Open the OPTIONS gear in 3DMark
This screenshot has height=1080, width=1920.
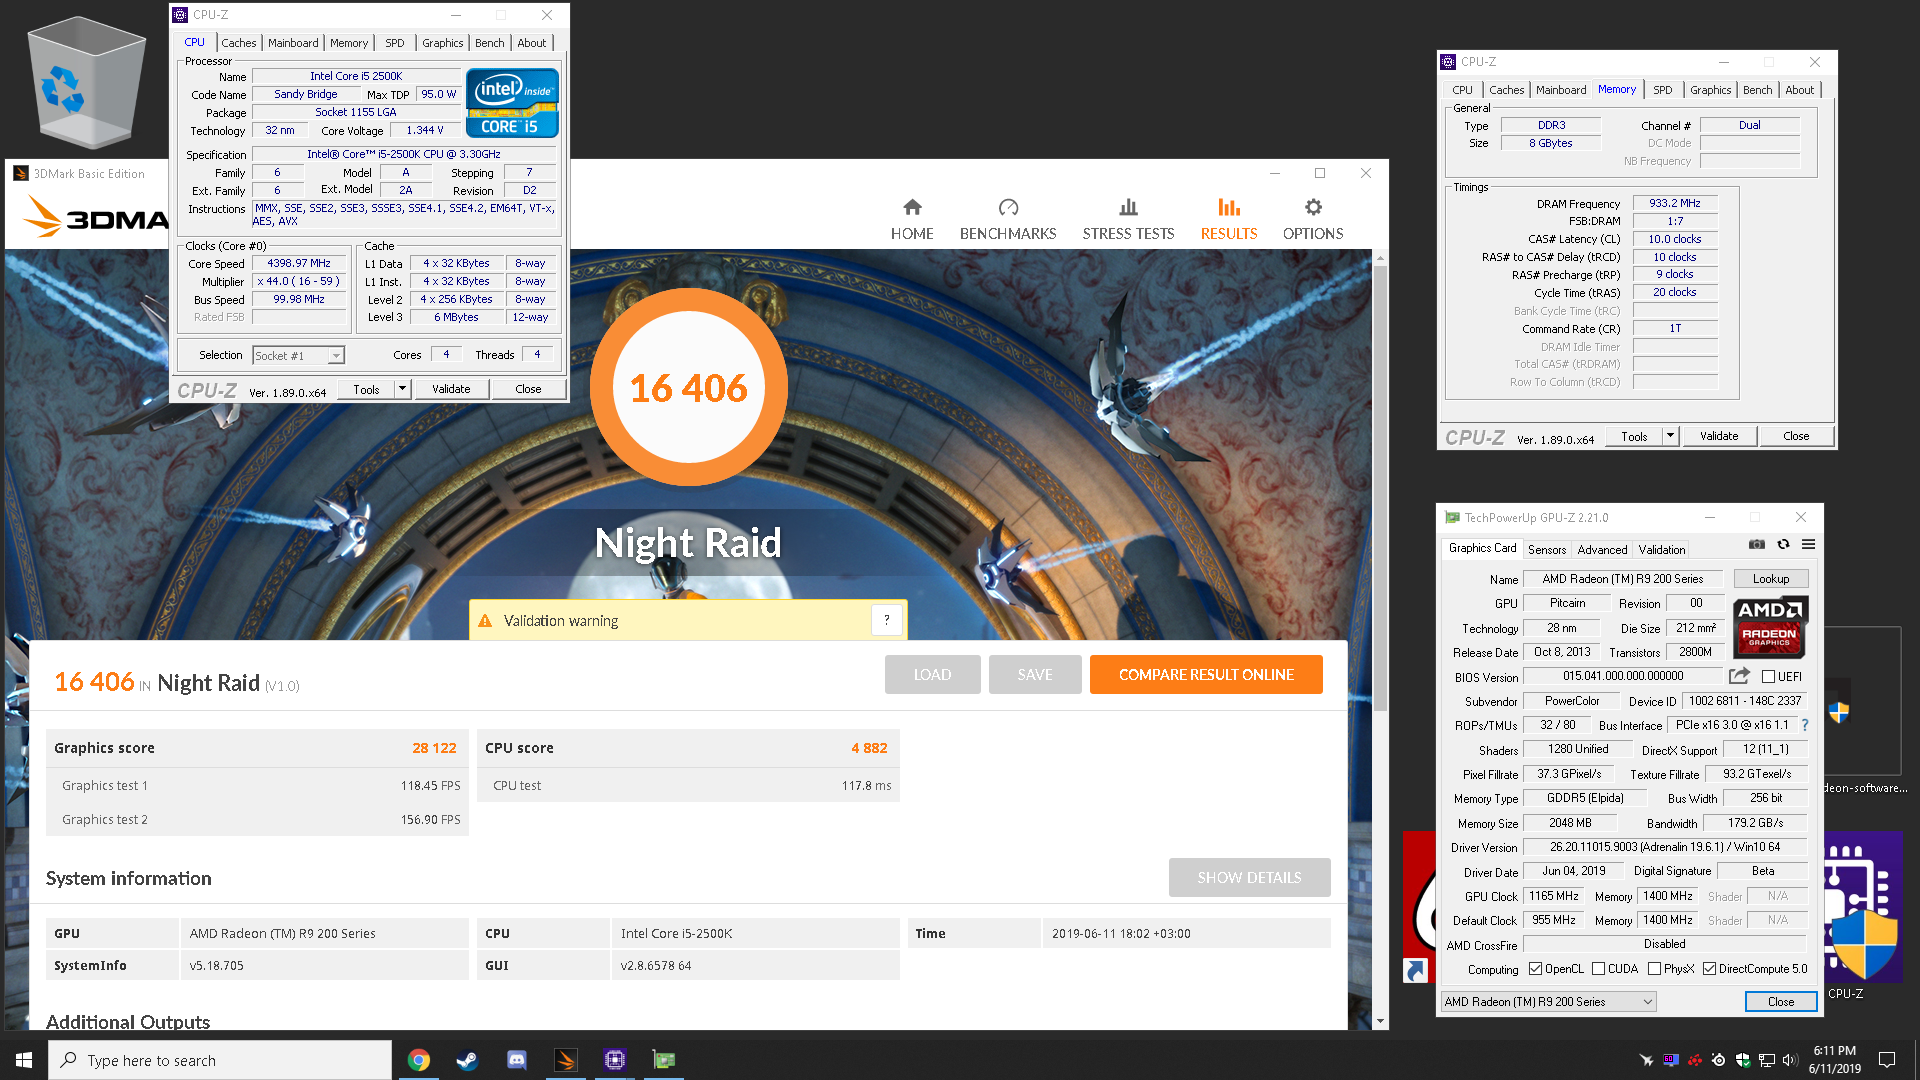(1313, 219)
